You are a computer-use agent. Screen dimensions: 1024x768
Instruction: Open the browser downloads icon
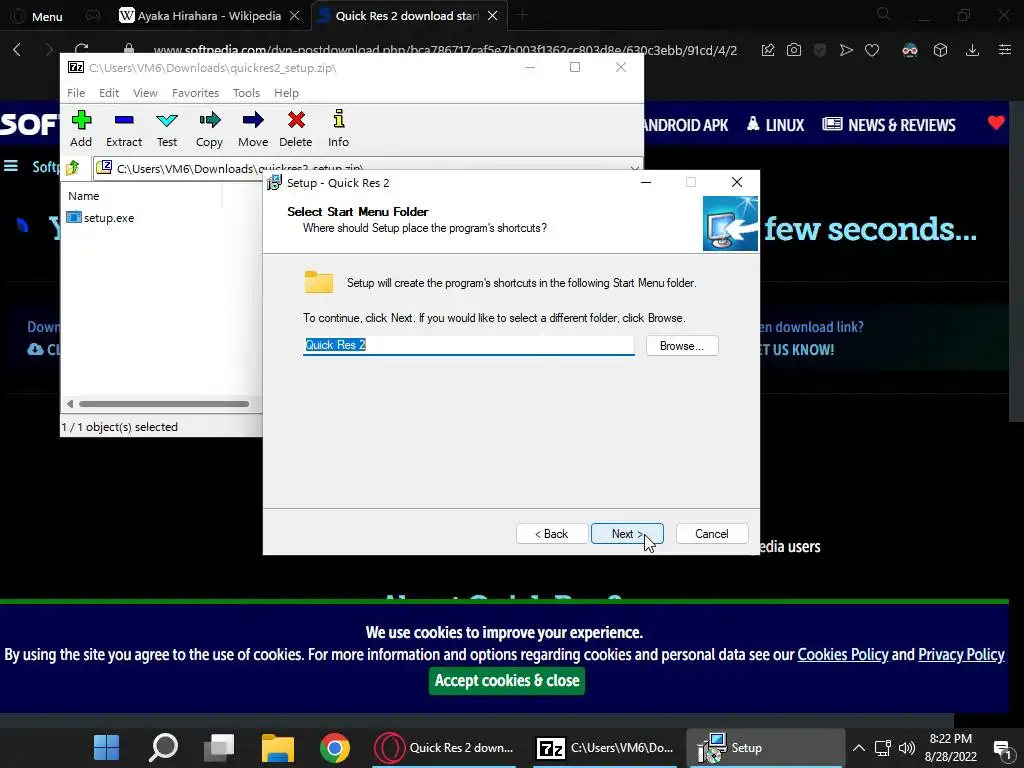[972, 50]
